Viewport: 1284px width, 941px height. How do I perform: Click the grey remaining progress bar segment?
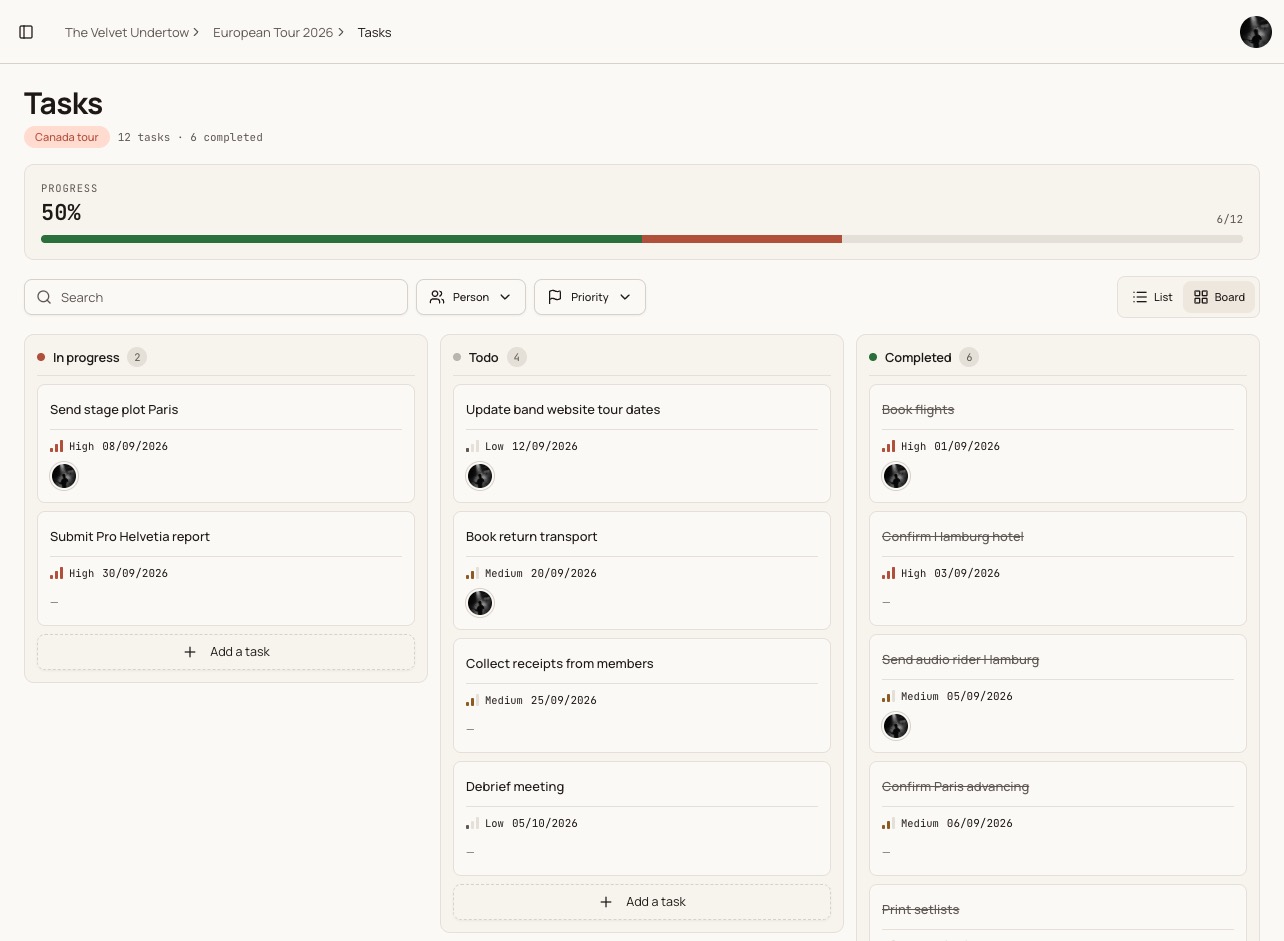pyautogui.click(x=1042, y=239)
